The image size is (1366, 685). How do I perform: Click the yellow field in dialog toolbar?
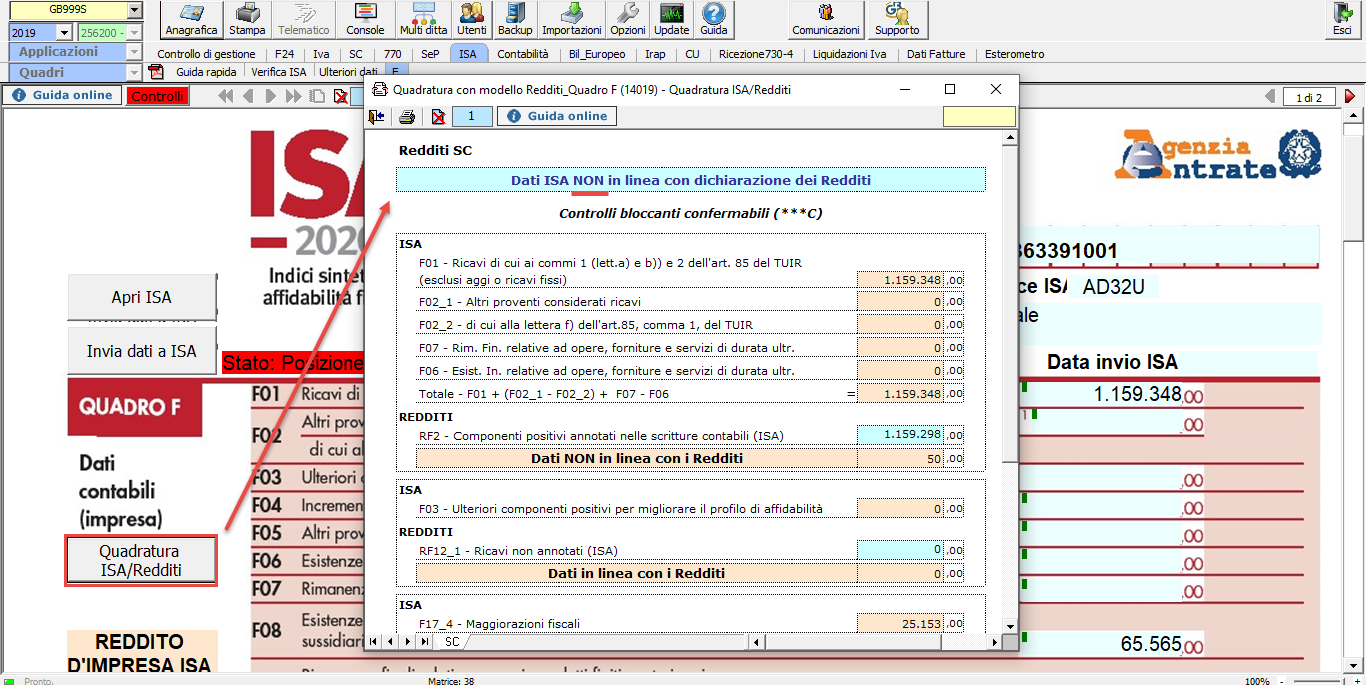[979, 117]
